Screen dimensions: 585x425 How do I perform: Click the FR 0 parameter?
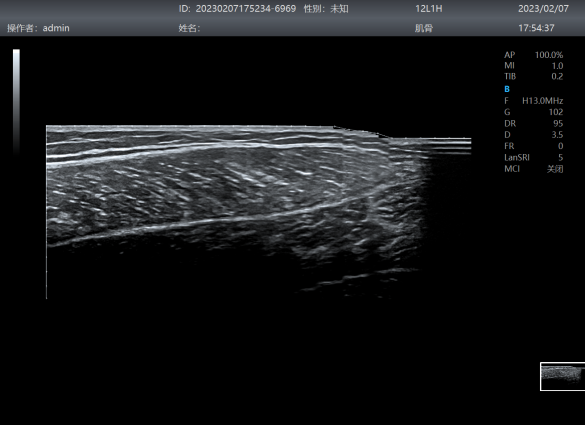[x=534, y=146]
